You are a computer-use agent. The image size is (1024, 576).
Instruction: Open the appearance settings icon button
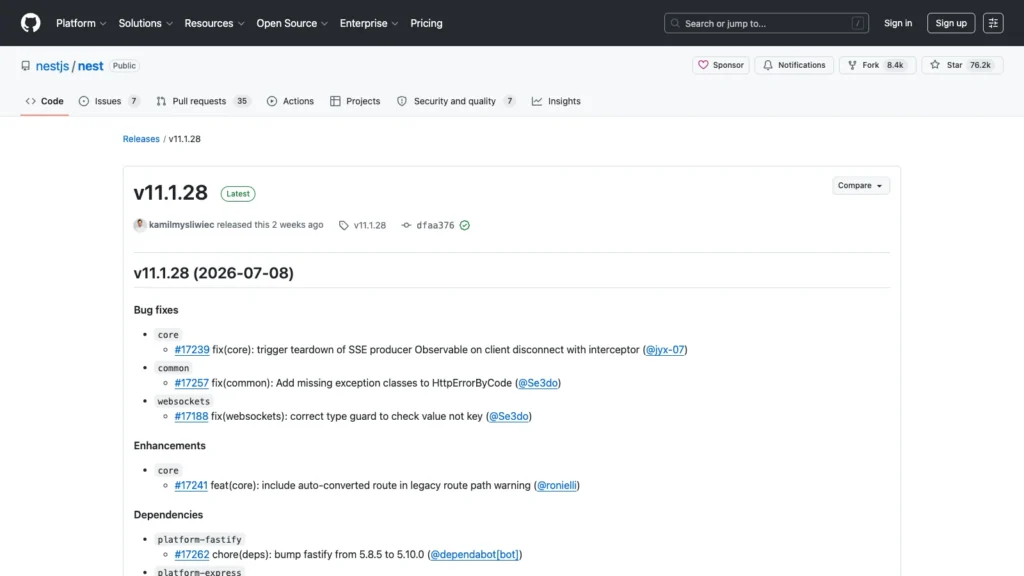tap(993, 23)
